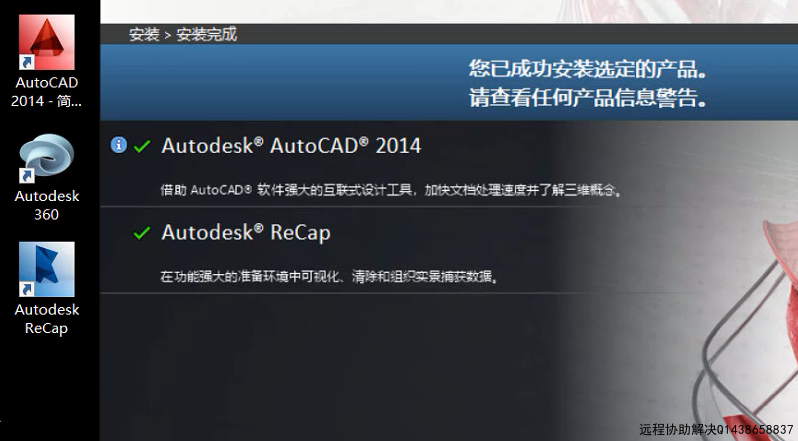Click the 安装 > 安装完成 breadcrumb
Screen dimensions: 798x441
tap(183, 35)
